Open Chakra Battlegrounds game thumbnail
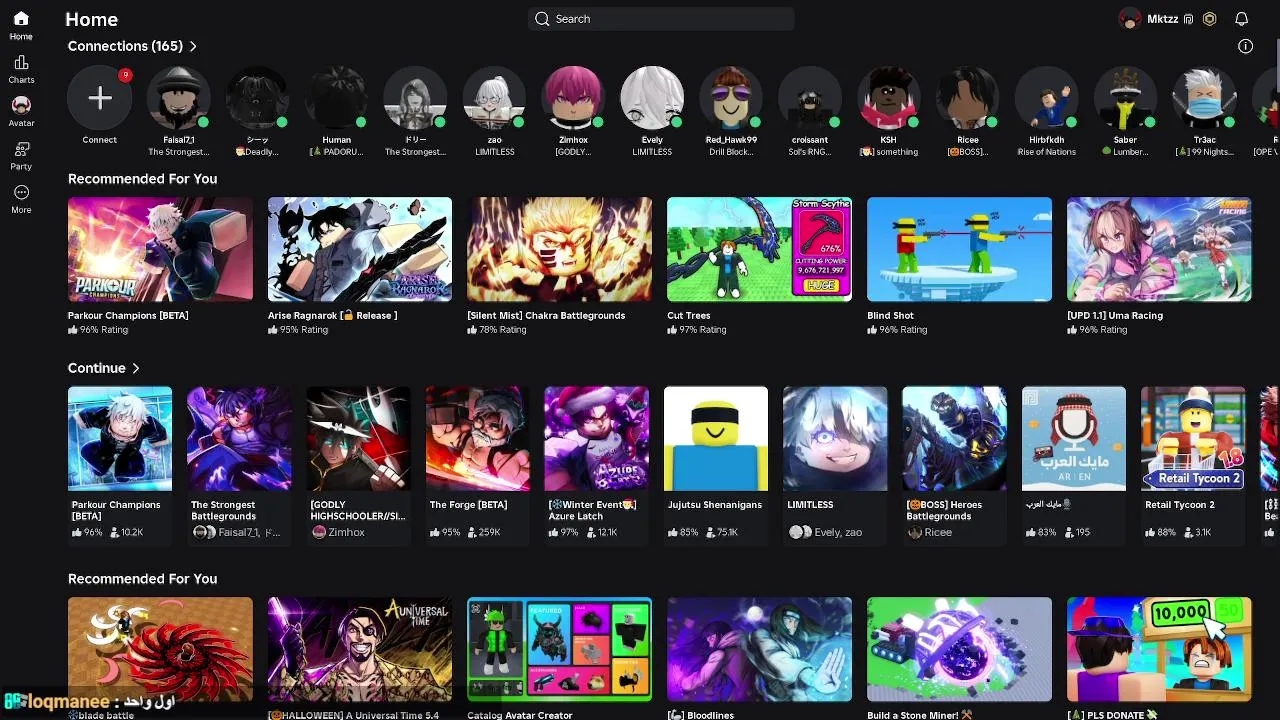Screen dimensions: 1280x720 click(560, 249)
